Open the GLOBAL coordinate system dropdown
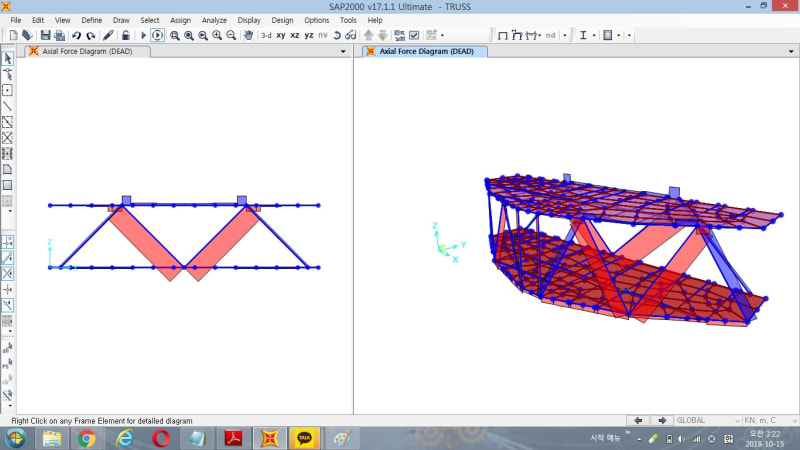This screenshot has width=800, height=450. pos(737,421)
